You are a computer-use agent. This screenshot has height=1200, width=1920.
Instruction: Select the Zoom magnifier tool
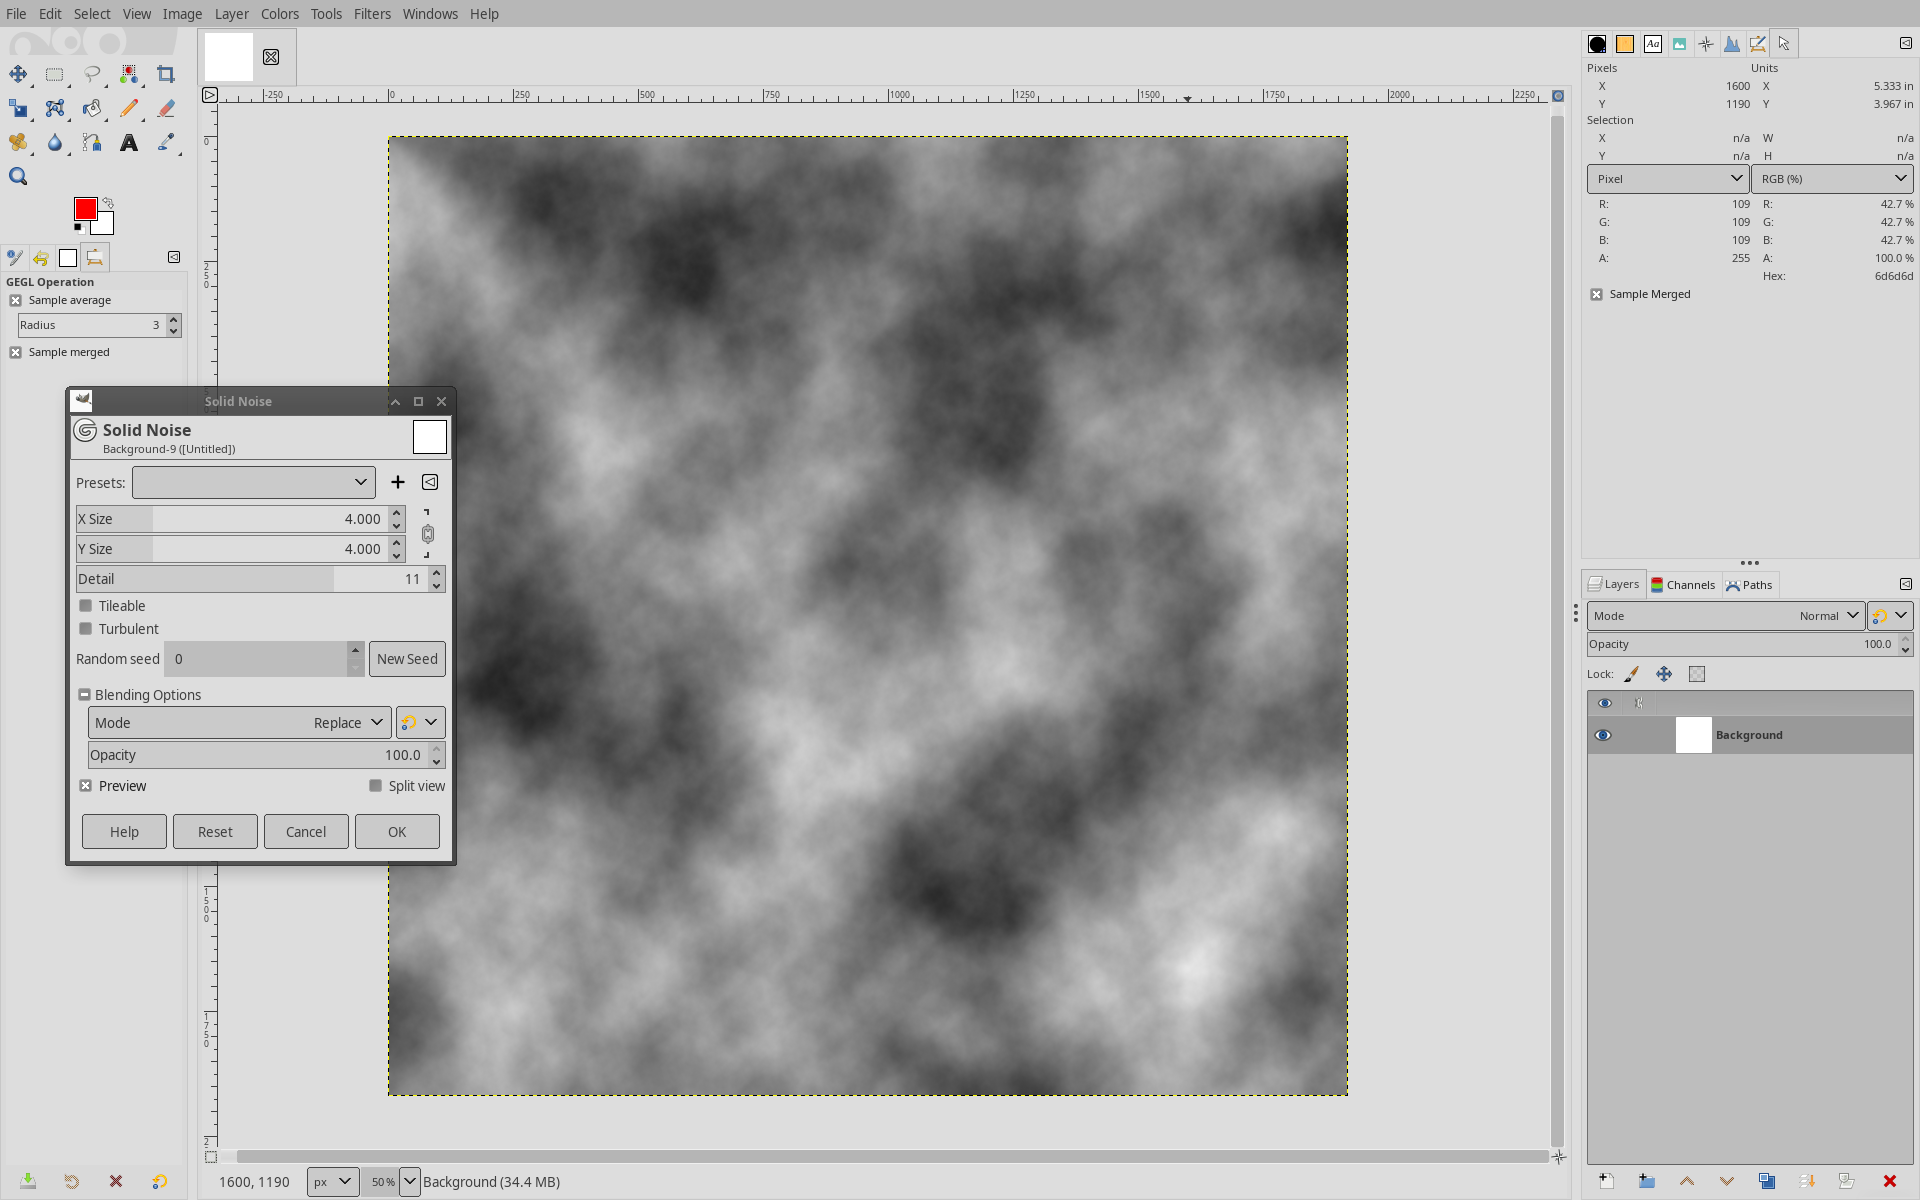pos(18,177)
